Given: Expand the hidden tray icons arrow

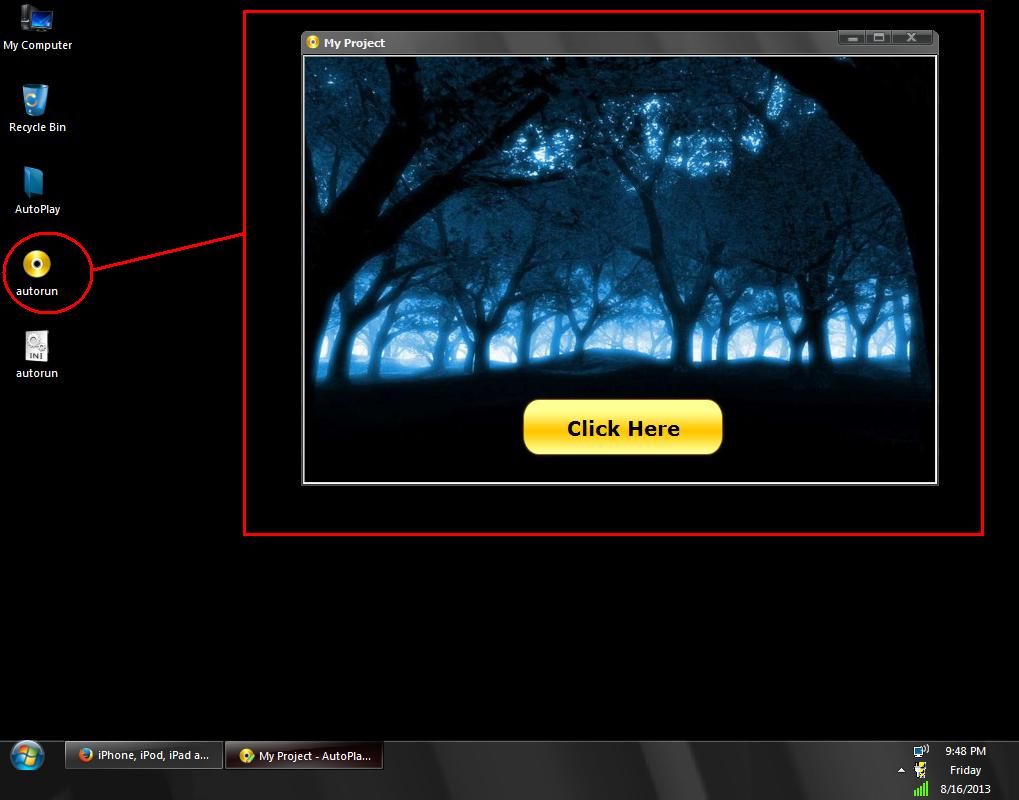Looking at the screenshot, I should coord(901,770).
